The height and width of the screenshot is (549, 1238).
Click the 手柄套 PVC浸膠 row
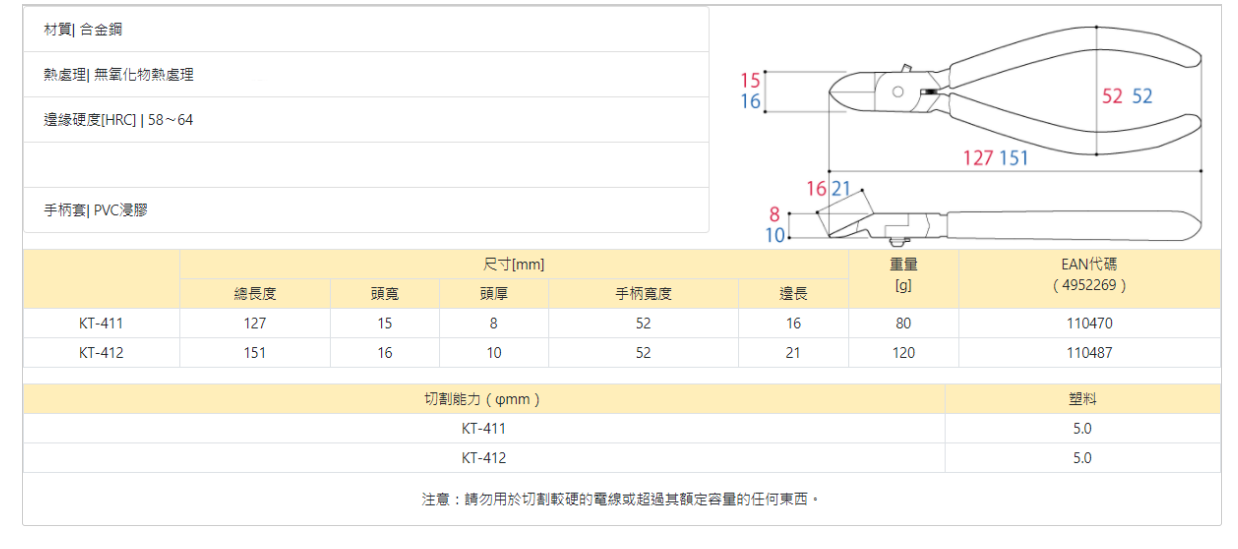(x=366, y=210)
